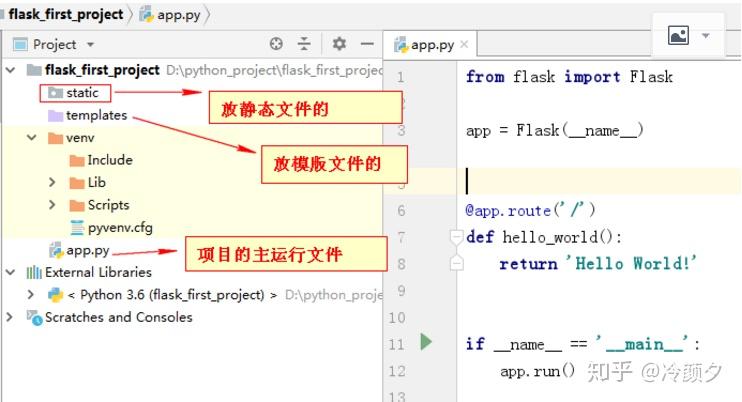Image resolution: width=742 pixels, height=402 pixels.
Task: Select the pyvenv.cfg file
Action: point(120,227)
